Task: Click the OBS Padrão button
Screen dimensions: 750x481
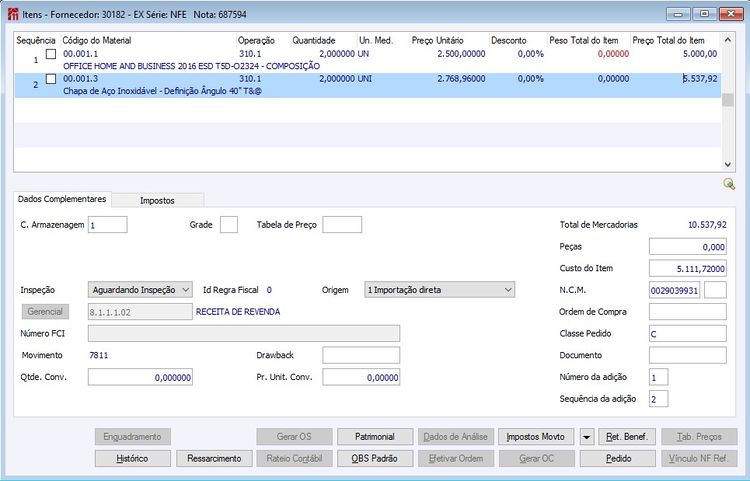Action: 375,459
